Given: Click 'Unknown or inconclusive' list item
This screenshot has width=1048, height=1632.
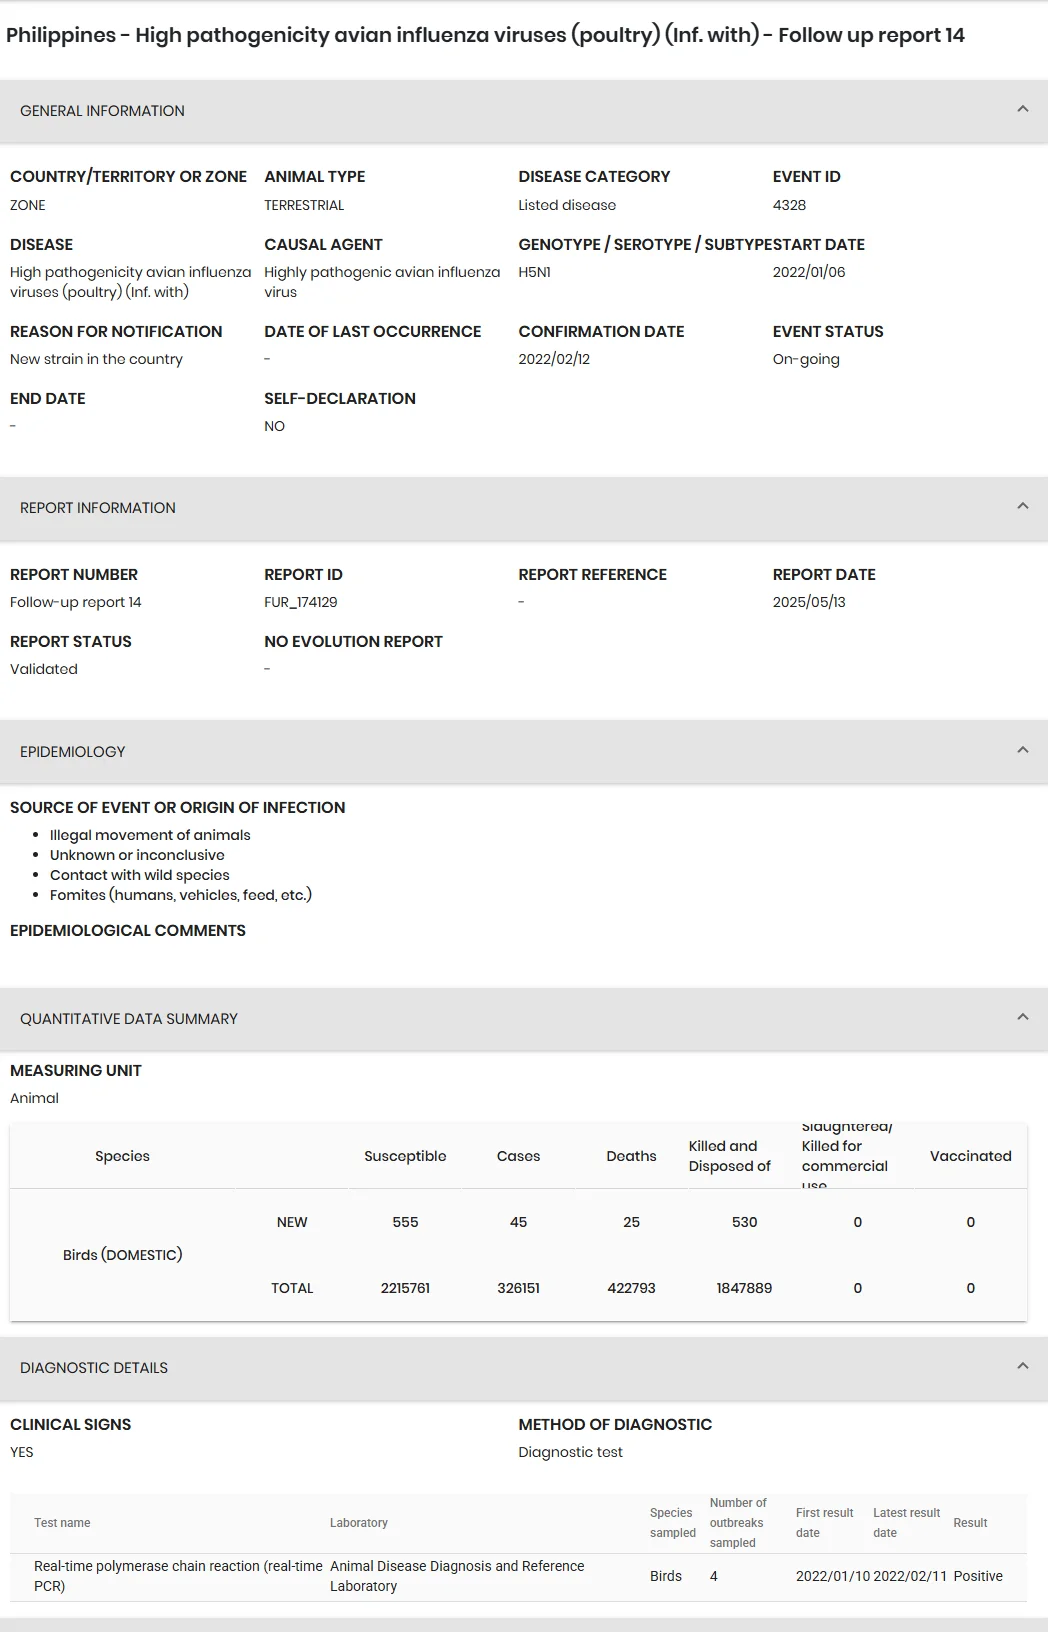Looking at the screenshot, I should point(137,855).
